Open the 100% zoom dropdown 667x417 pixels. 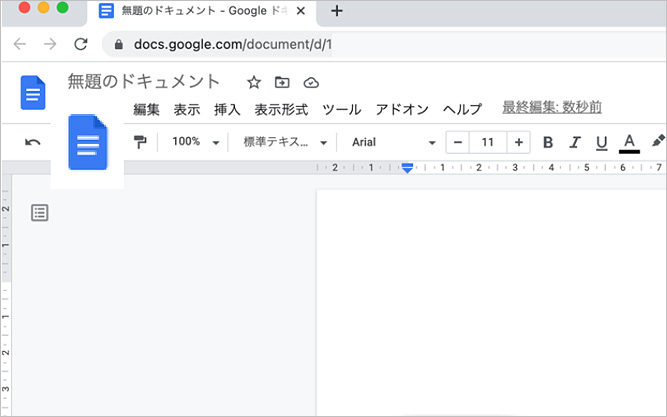[x=195, y=142]
